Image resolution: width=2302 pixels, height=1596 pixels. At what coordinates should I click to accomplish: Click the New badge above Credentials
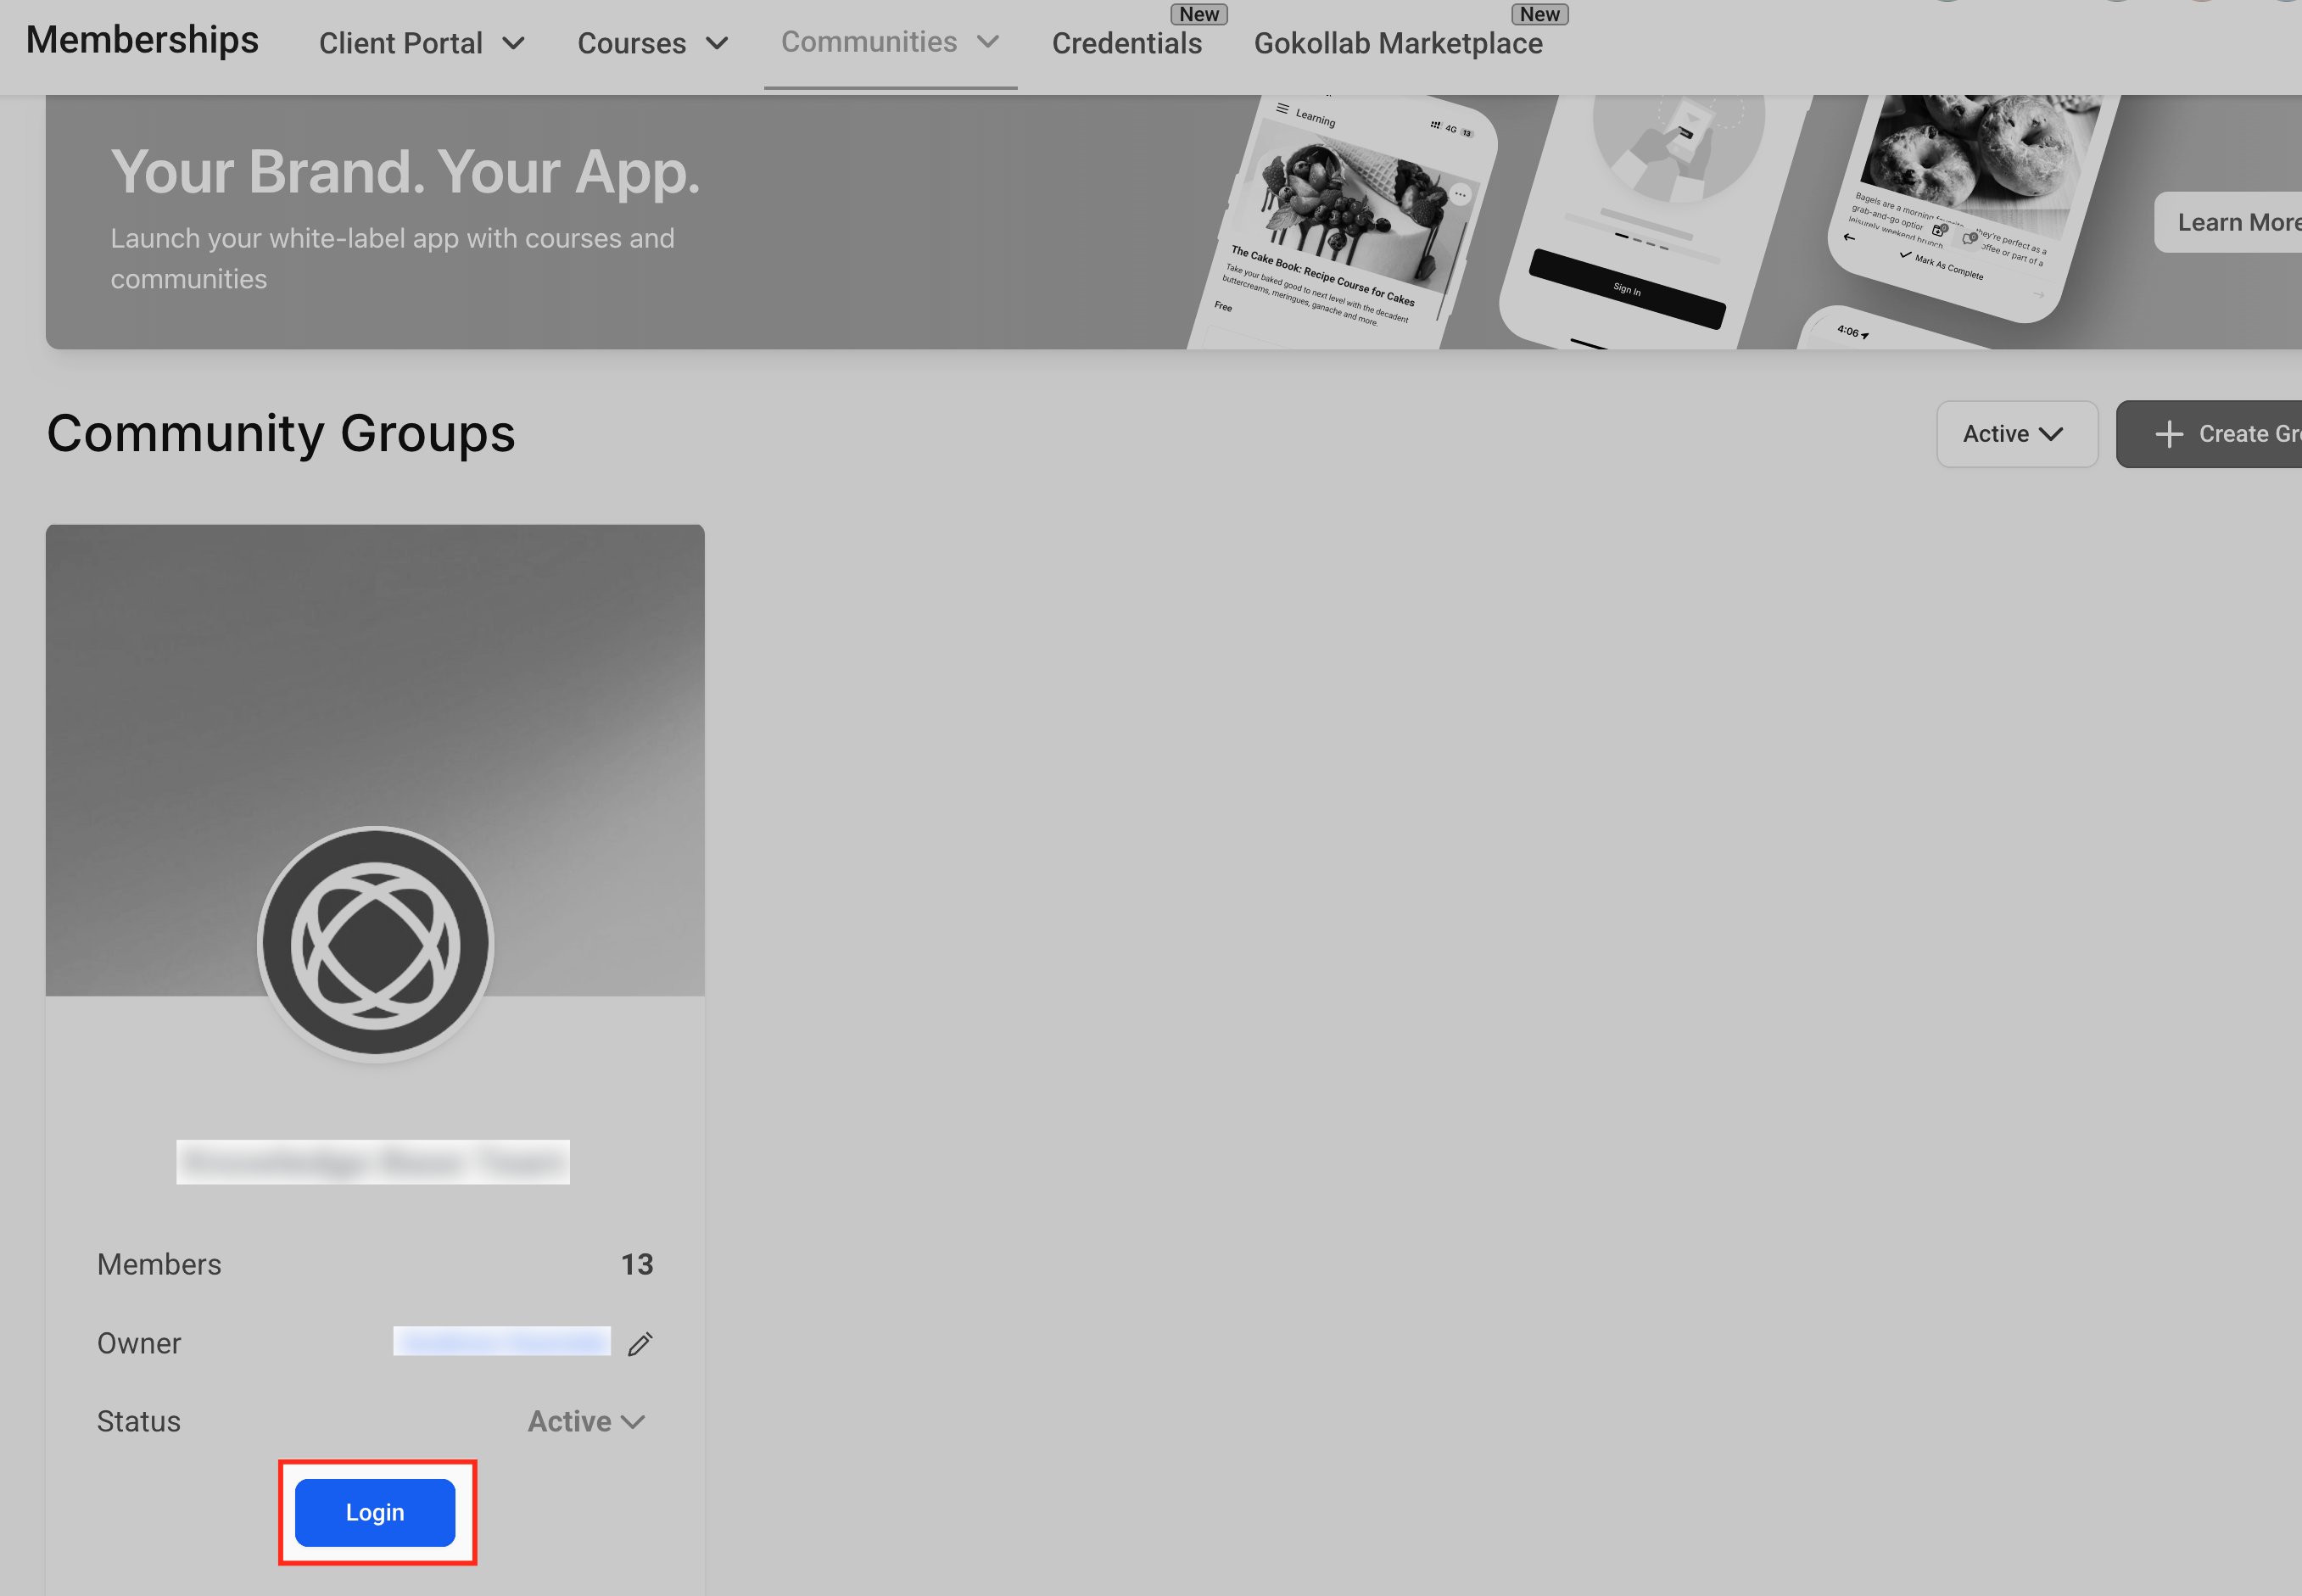(x=1198, y=14)
